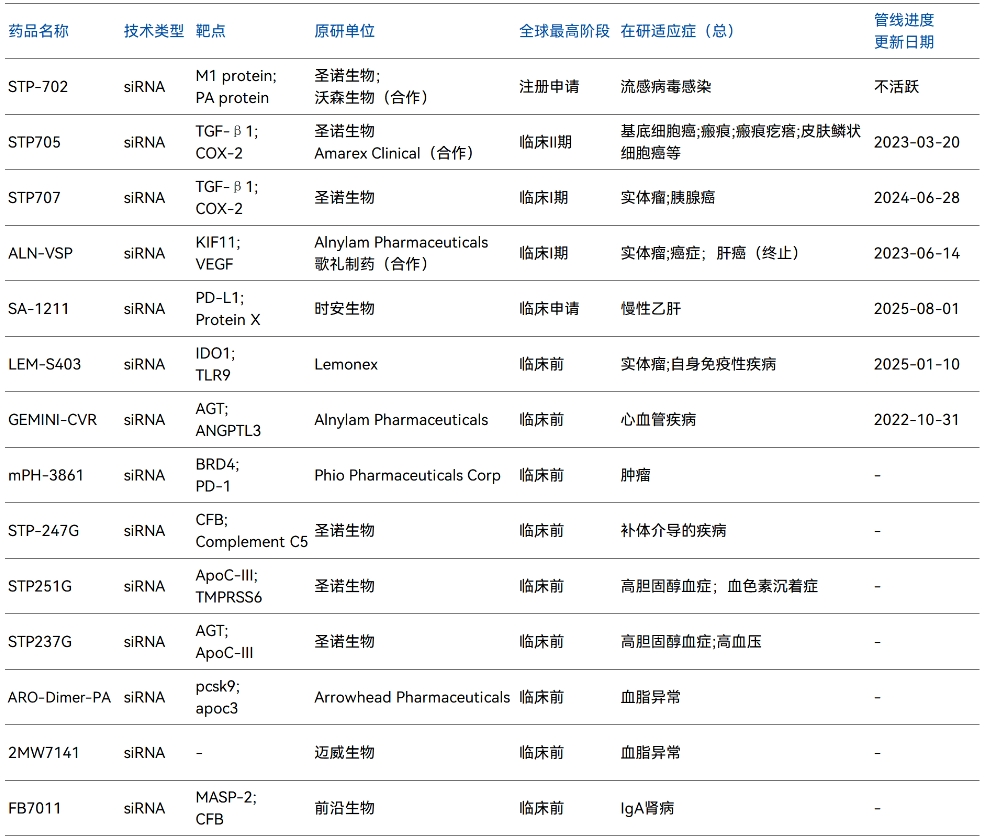The height and width of the screenshot is (839, 984).
Task: Open the STP-702 drug entry
Action: coord(36,88)
